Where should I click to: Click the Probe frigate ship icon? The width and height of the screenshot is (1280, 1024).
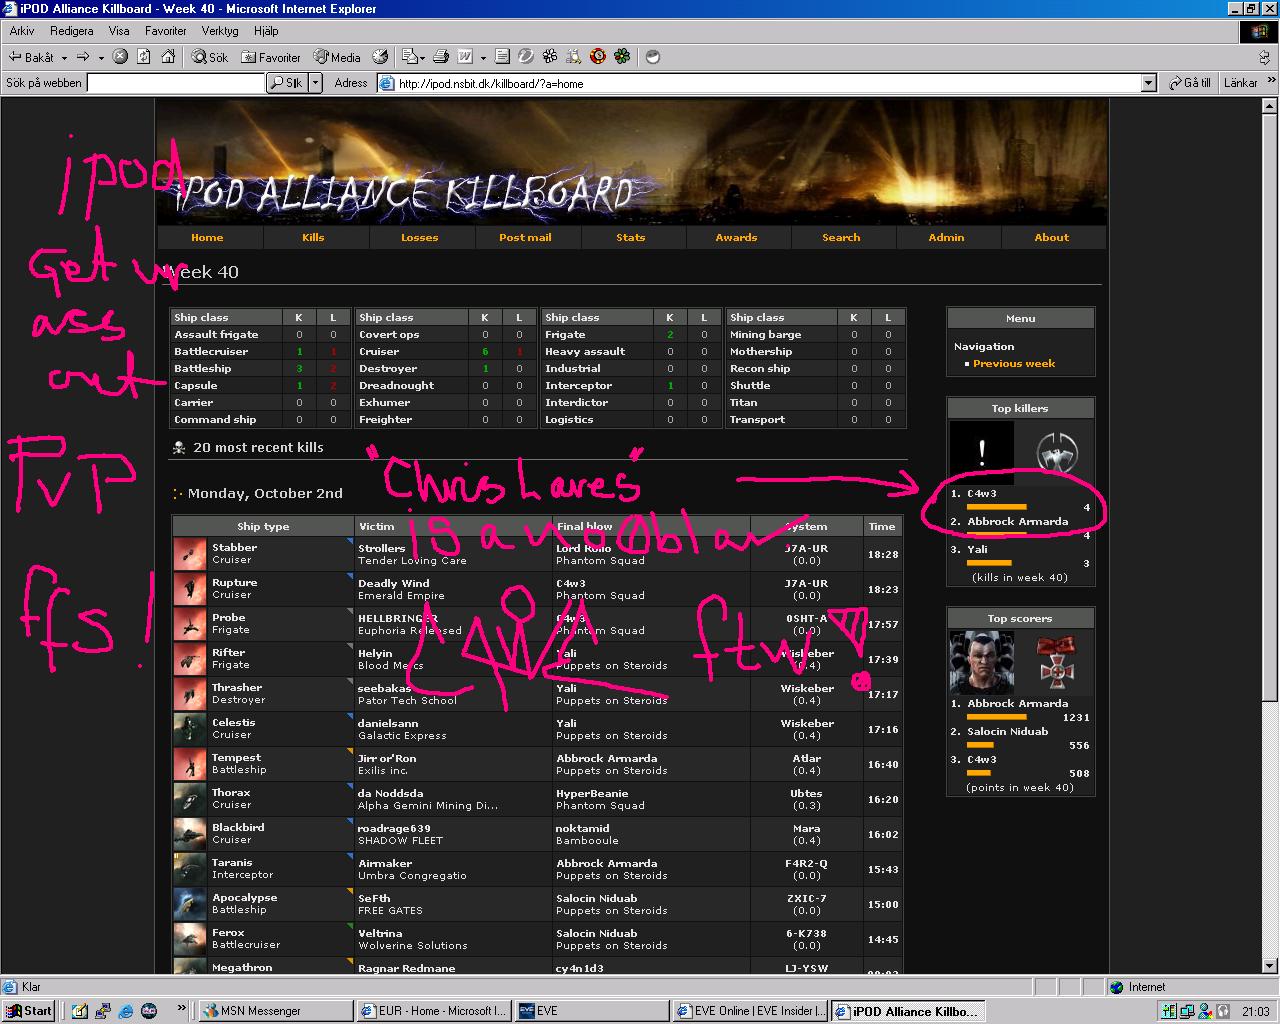coord(190,624)
